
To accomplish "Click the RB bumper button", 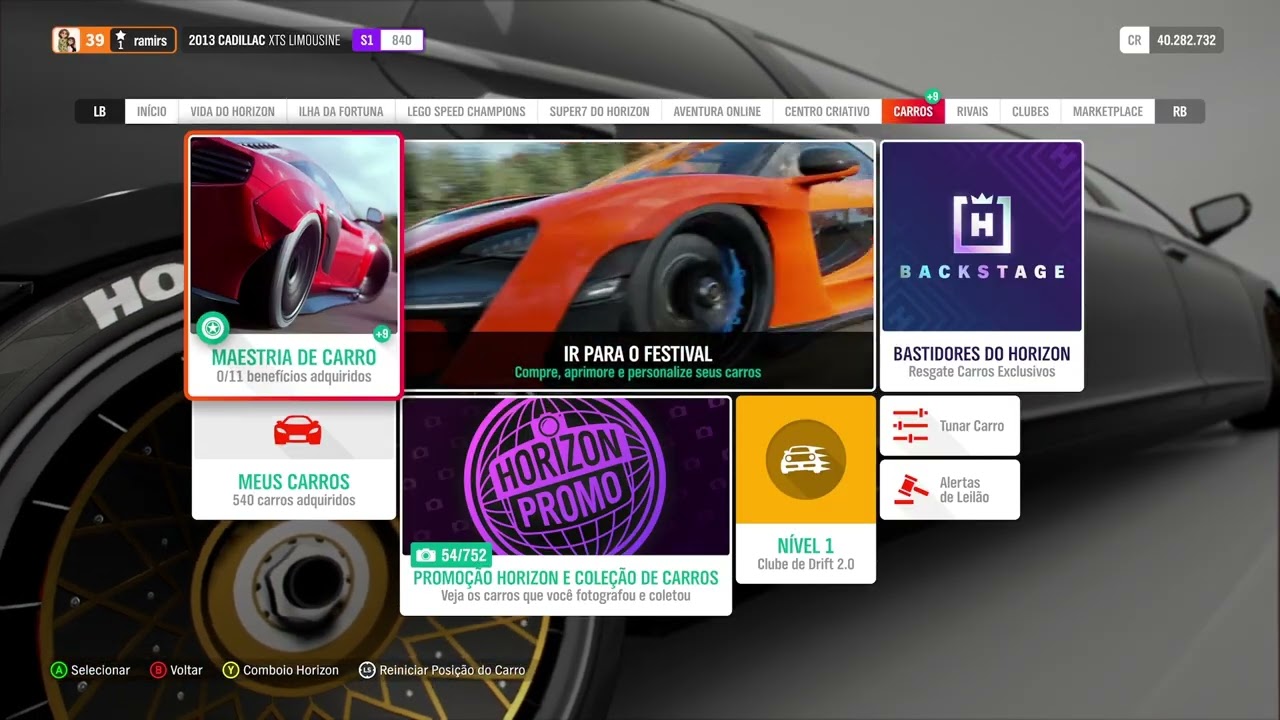I will 1180,111.
